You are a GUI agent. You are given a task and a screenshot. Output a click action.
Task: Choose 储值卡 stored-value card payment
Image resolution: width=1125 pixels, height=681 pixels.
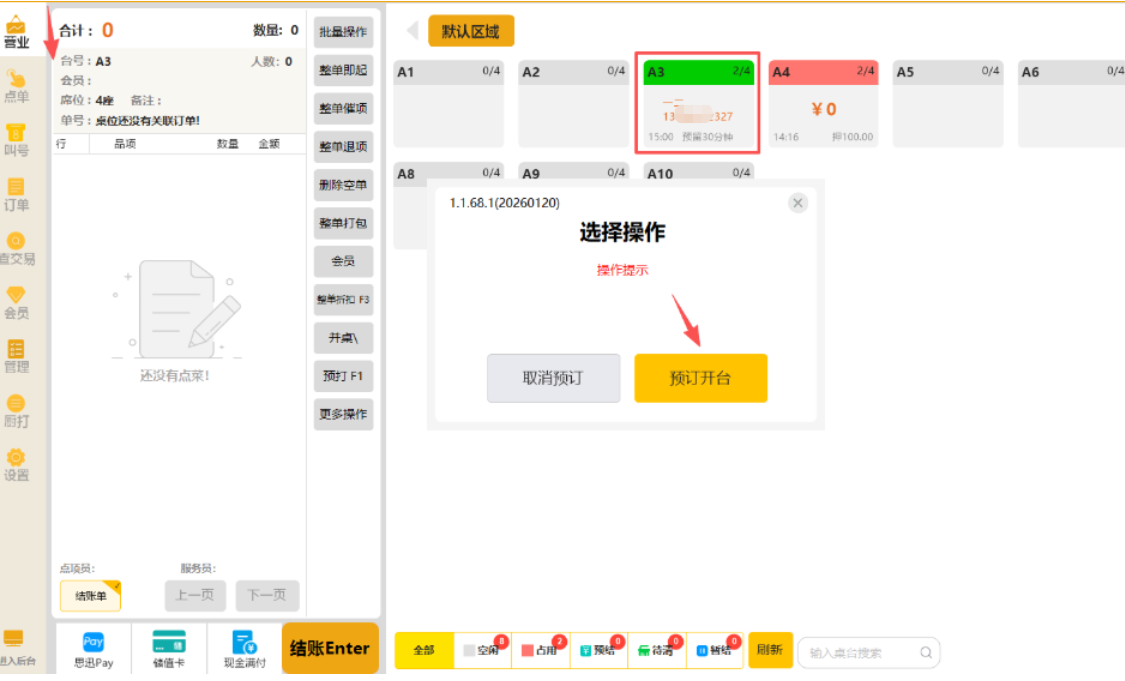(x=169, y=650)
